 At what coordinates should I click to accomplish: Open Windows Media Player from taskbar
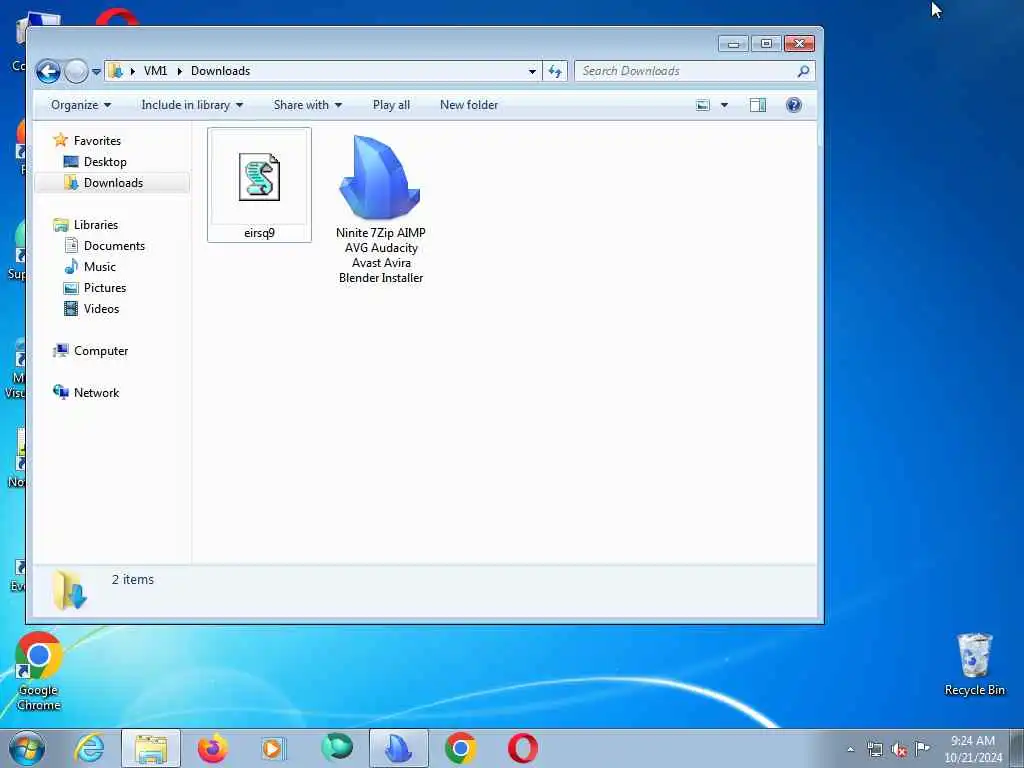pyautogui.click(x=273, y=748)
